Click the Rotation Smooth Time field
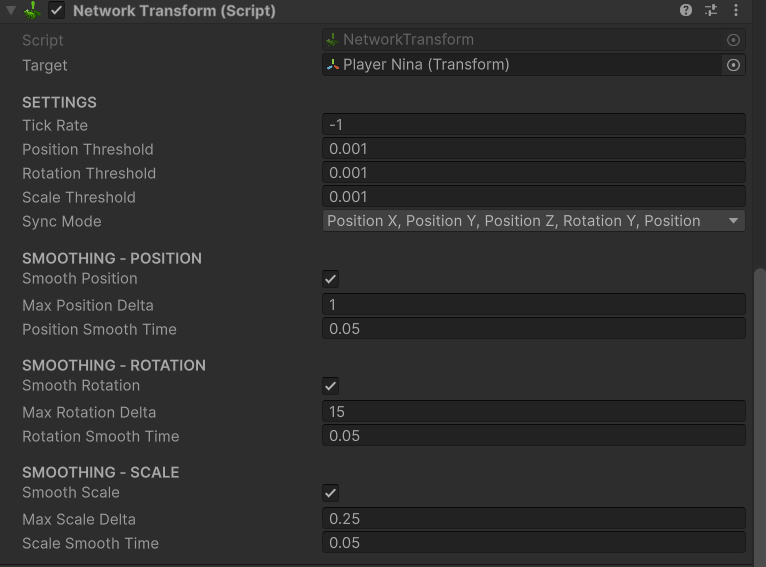The width and height of the screenshot is (766, 567). [x=533, y=436]
